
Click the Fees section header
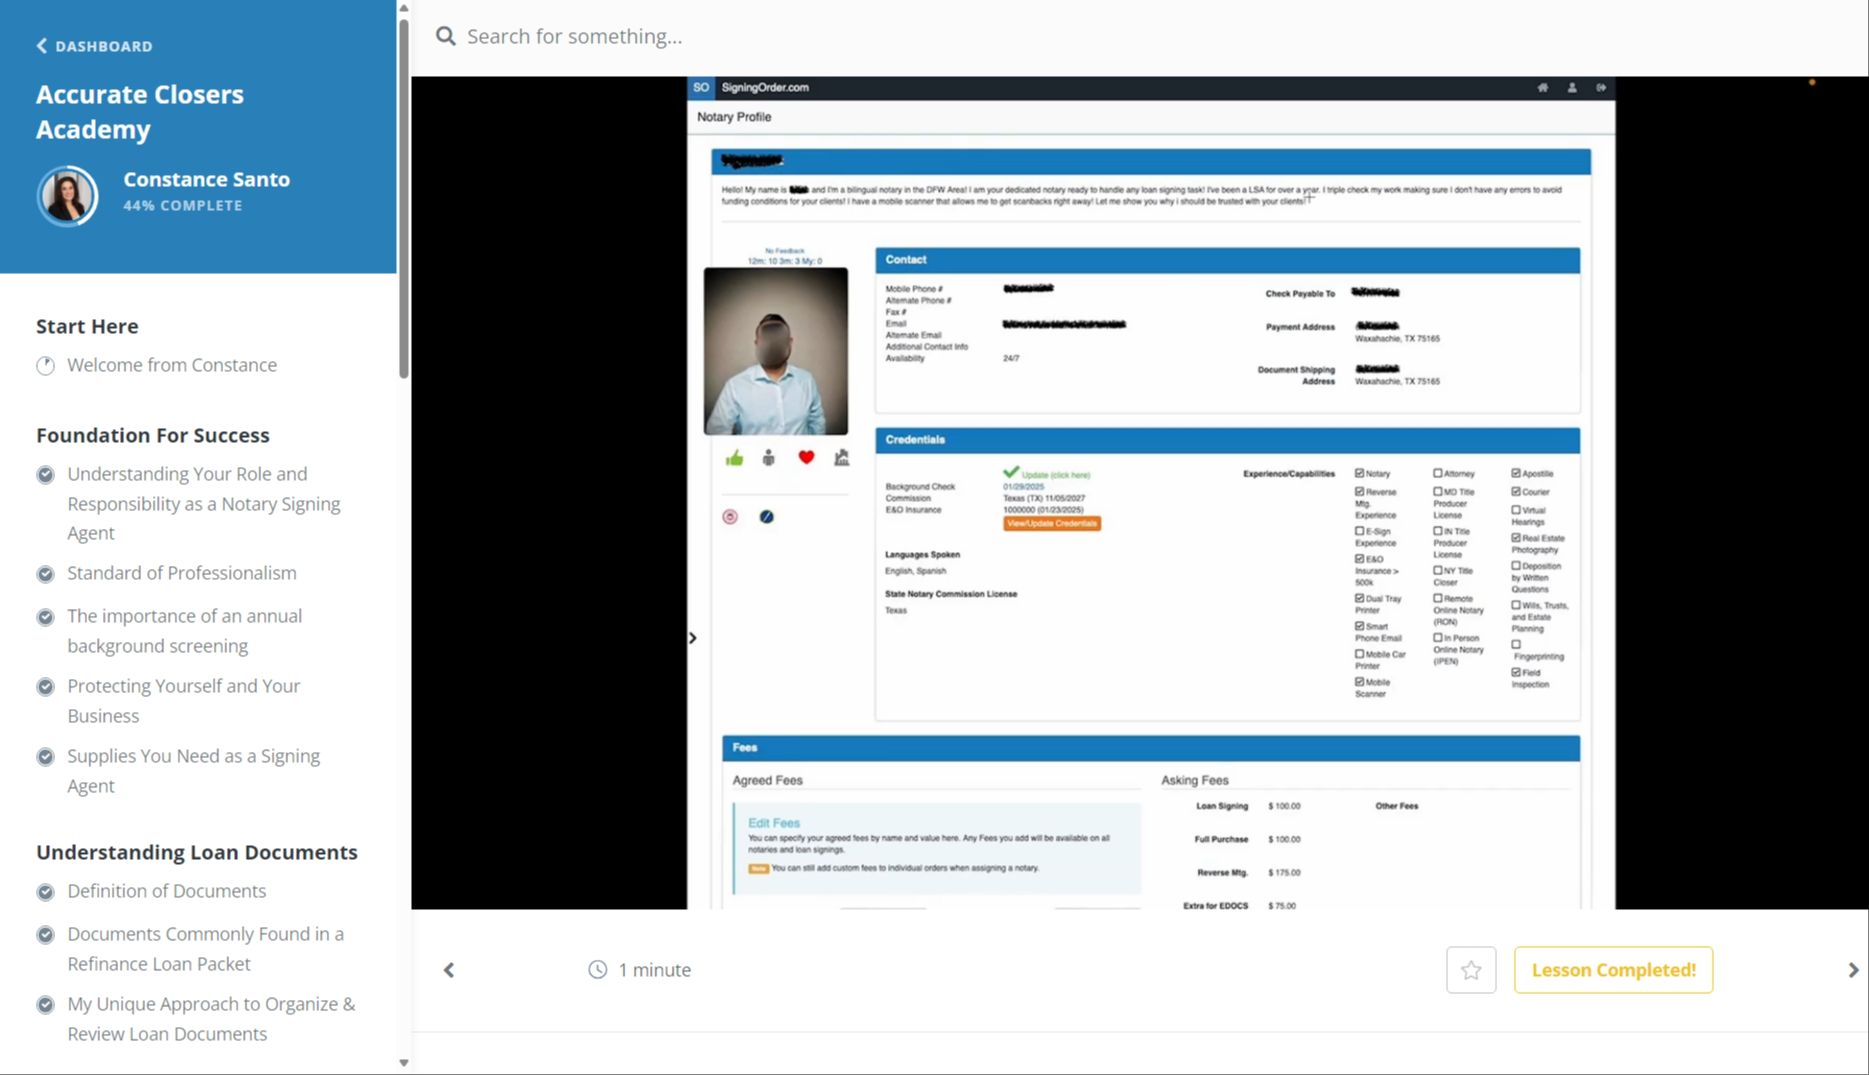[x=1151, y=748]
